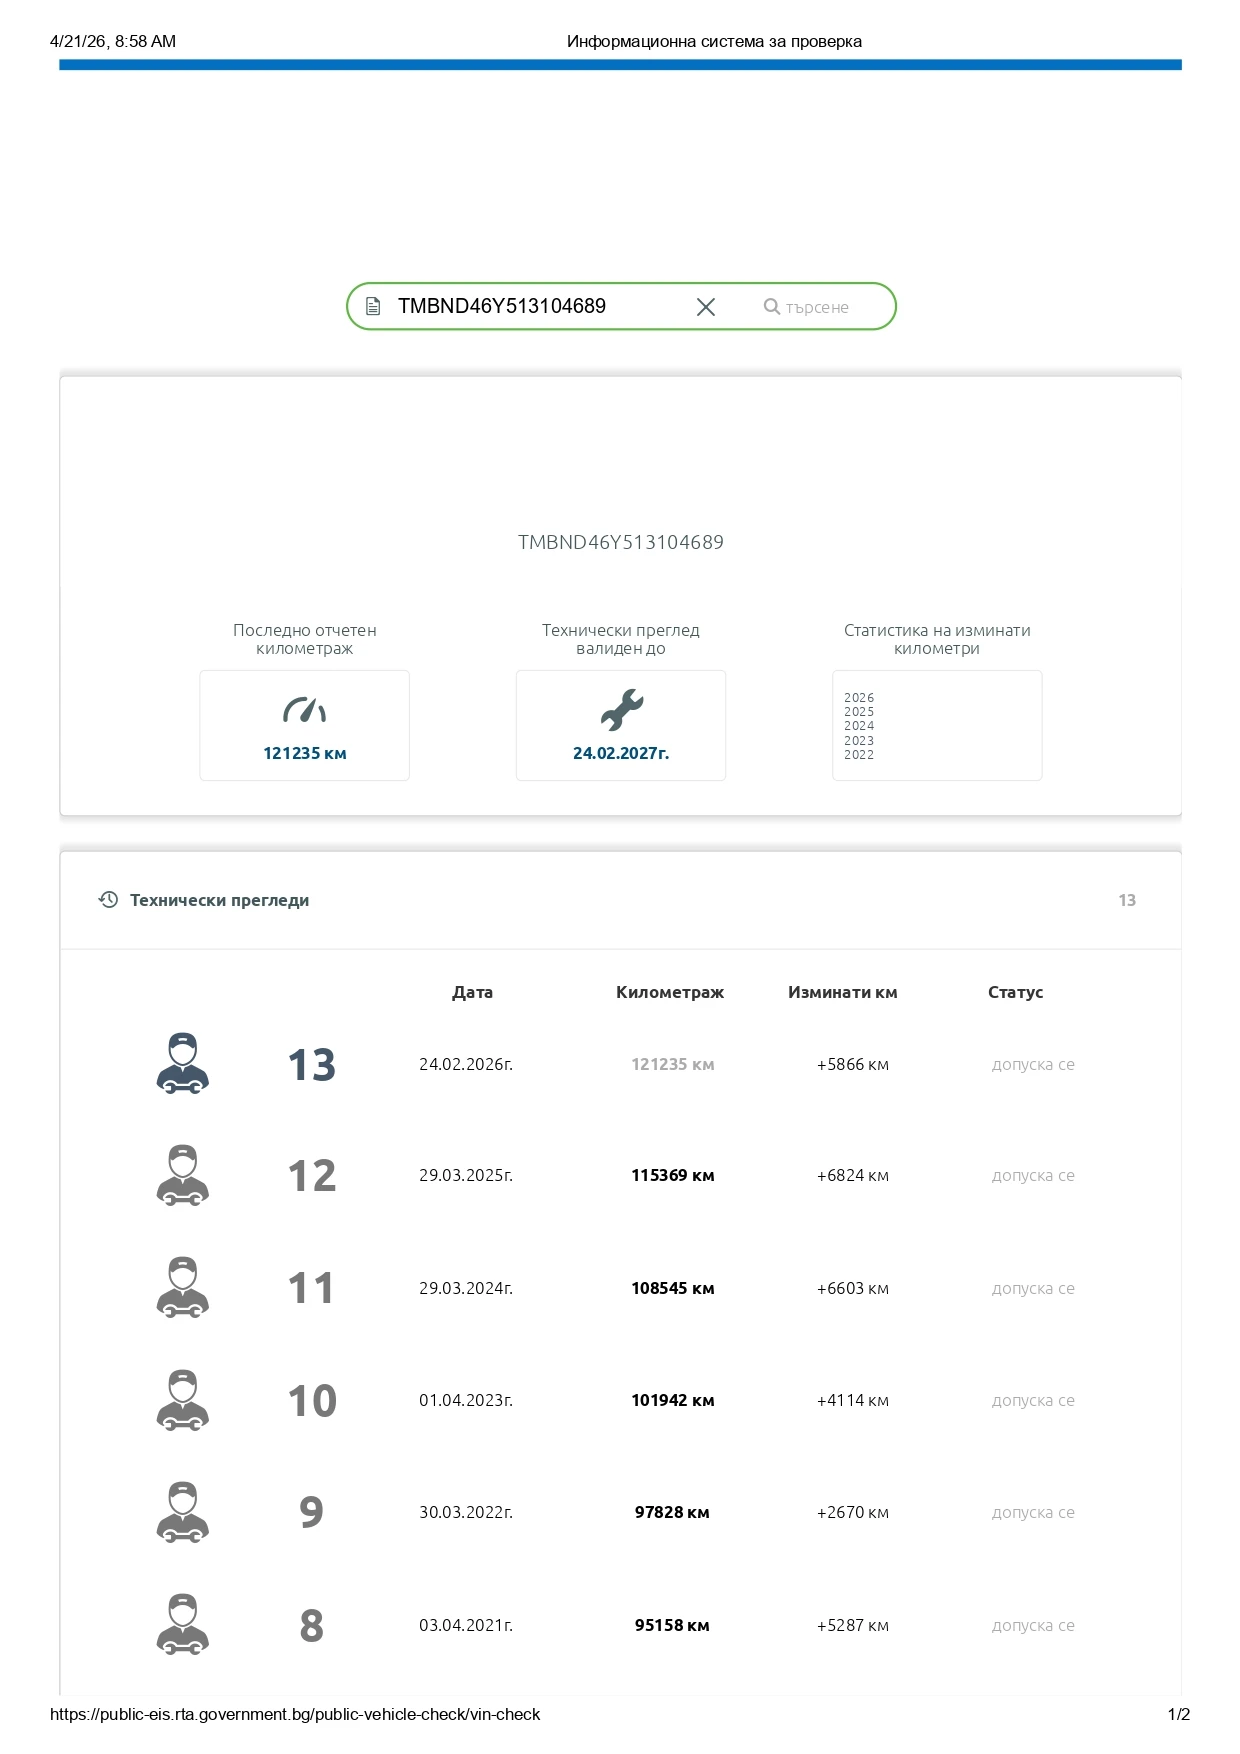Click the inspection count 13 badge

(1127, 900)
